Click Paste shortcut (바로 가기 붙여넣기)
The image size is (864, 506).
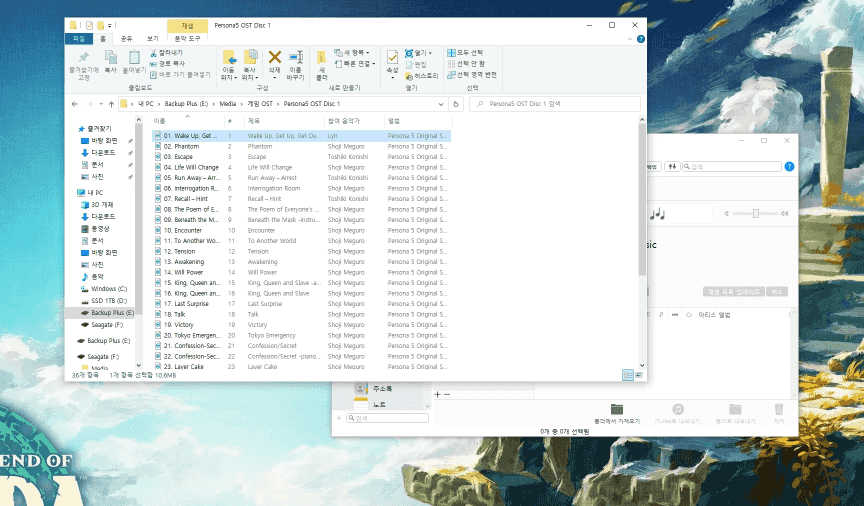[x=180, y=74]
